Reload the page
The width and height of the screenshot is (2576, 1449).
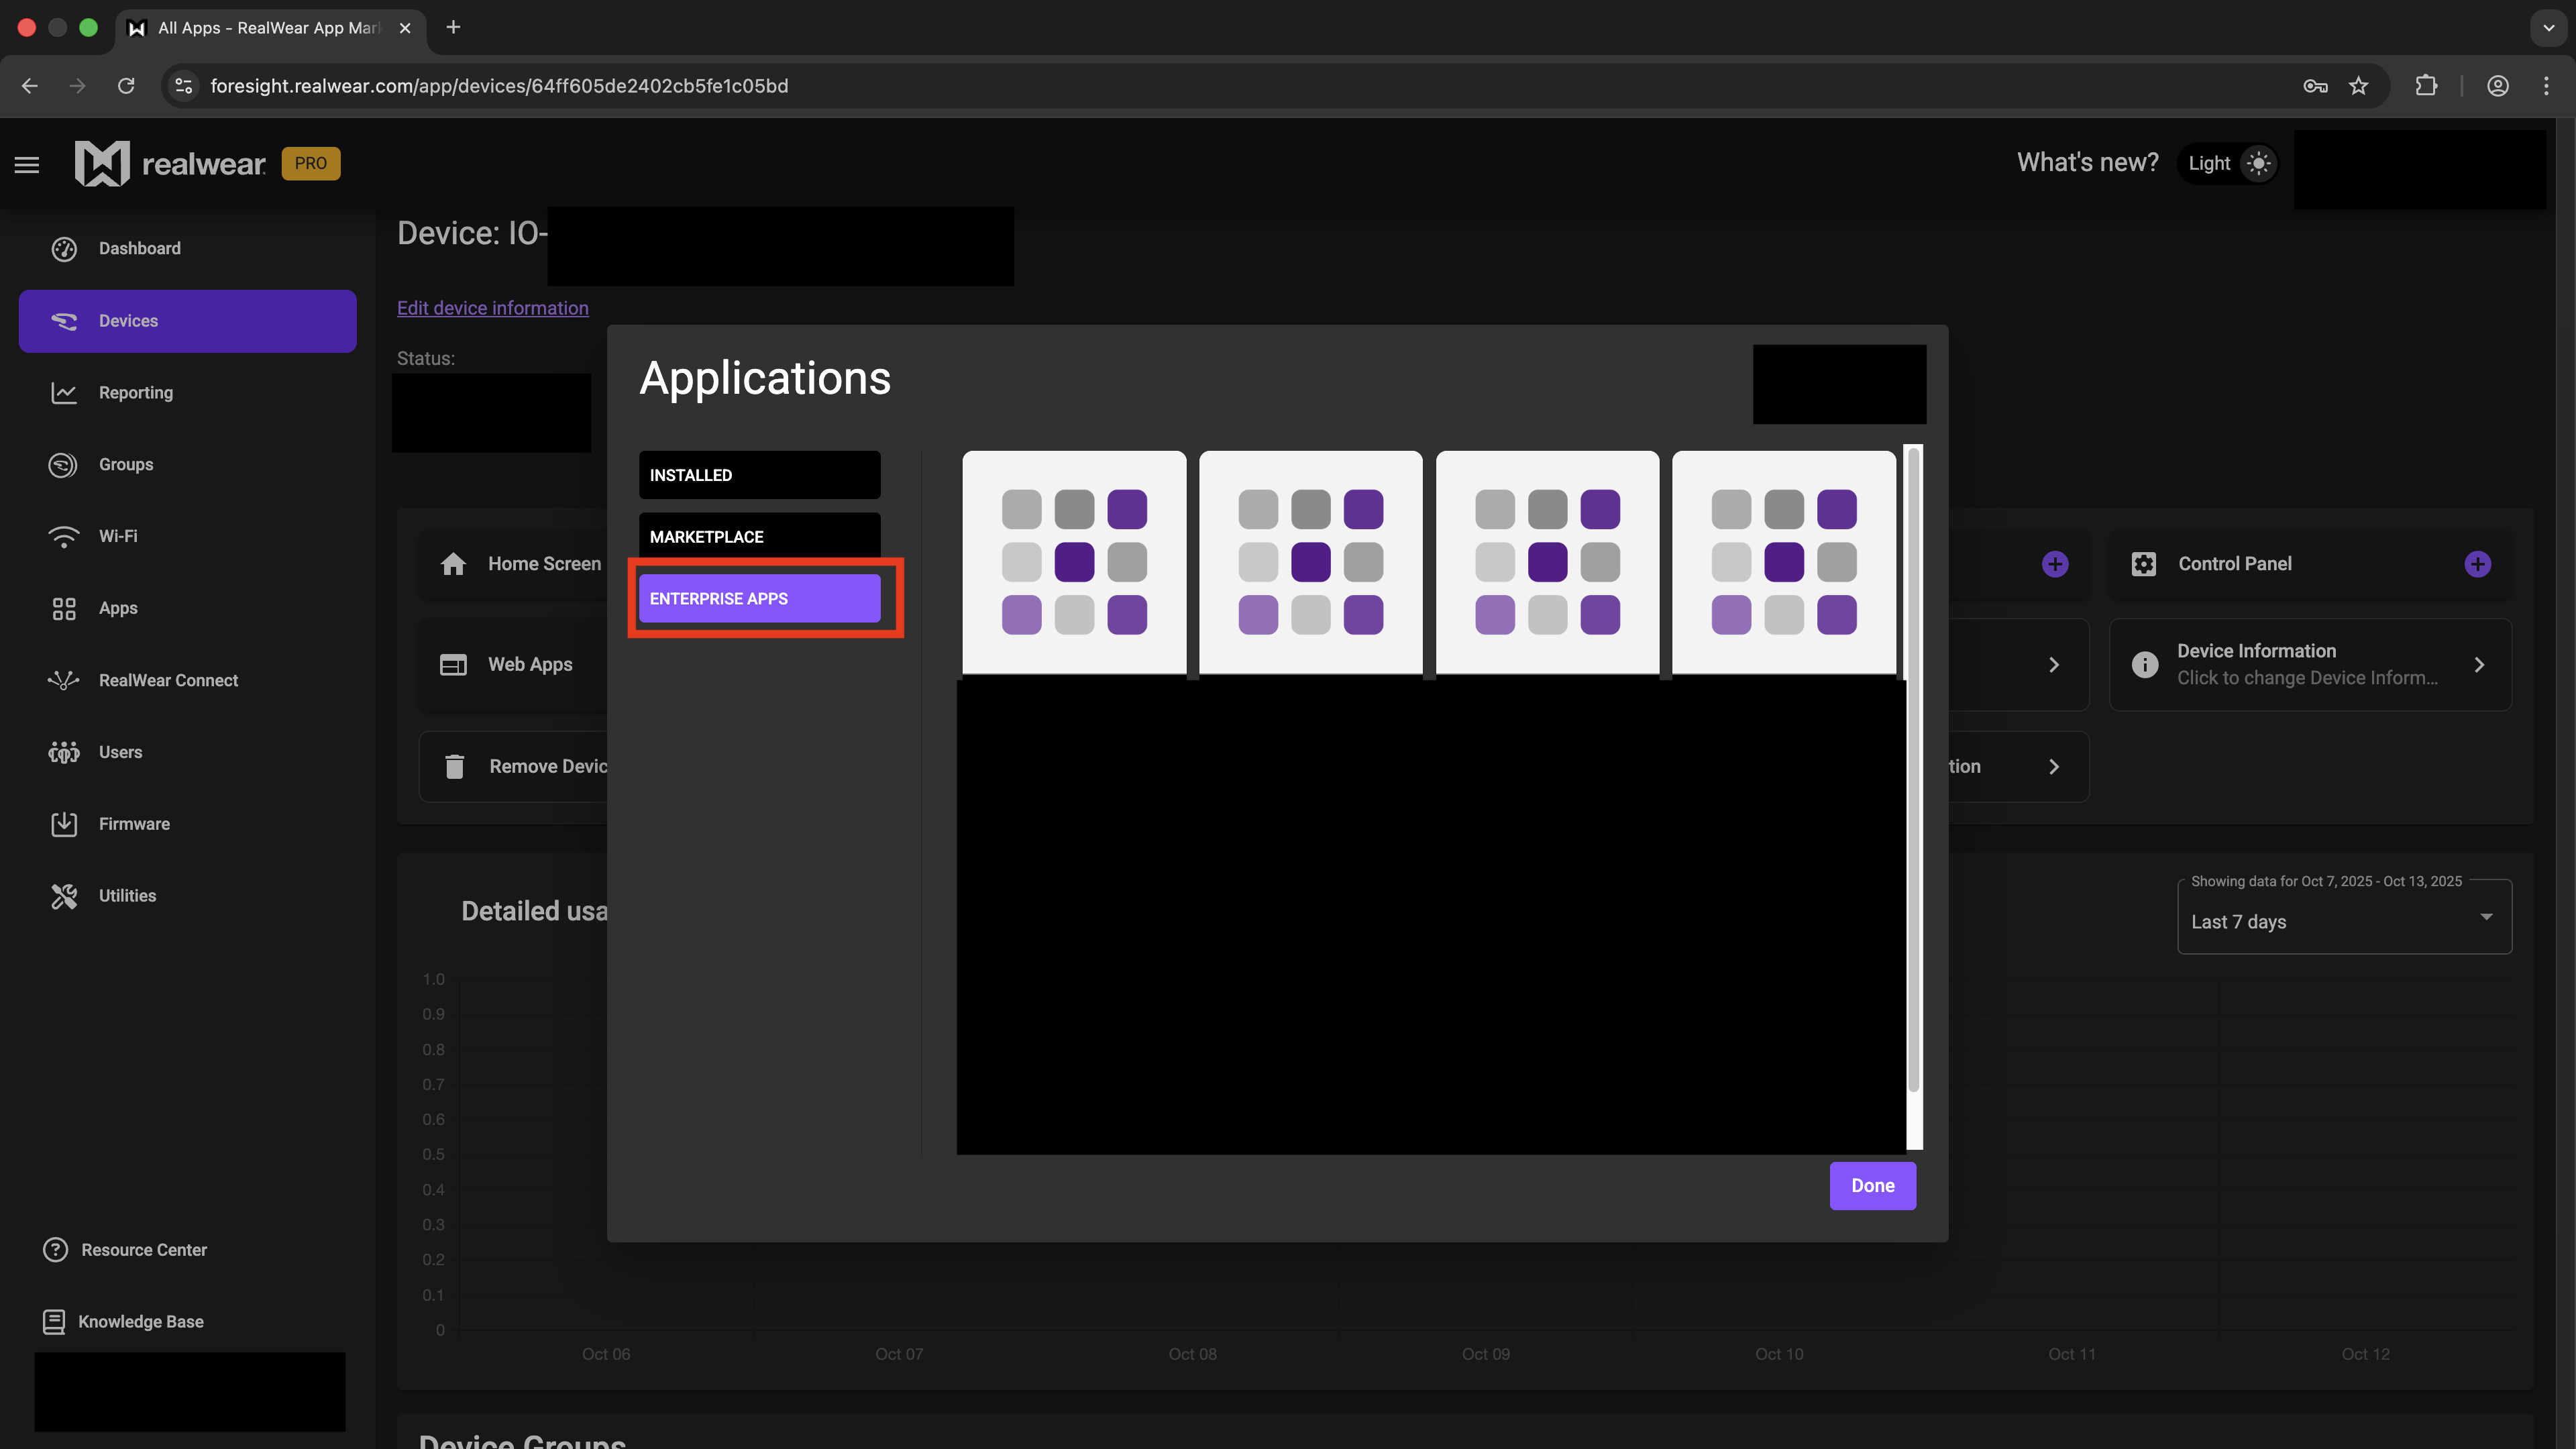pyautogui.click(x=126, y=86)
